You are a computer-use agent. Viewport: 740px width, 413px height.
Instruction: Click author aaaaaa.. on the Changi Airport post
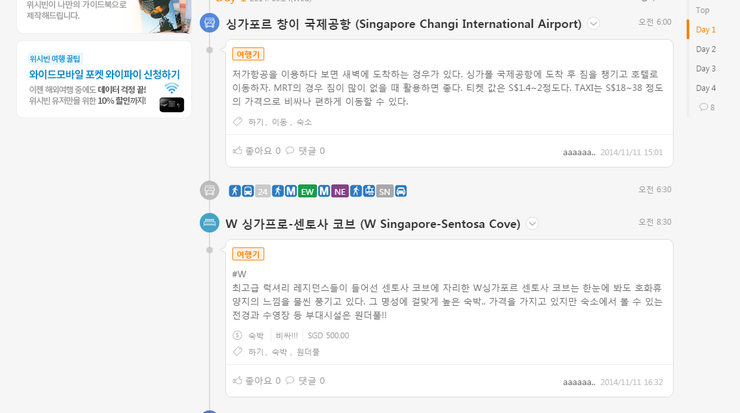click(579, 152)
